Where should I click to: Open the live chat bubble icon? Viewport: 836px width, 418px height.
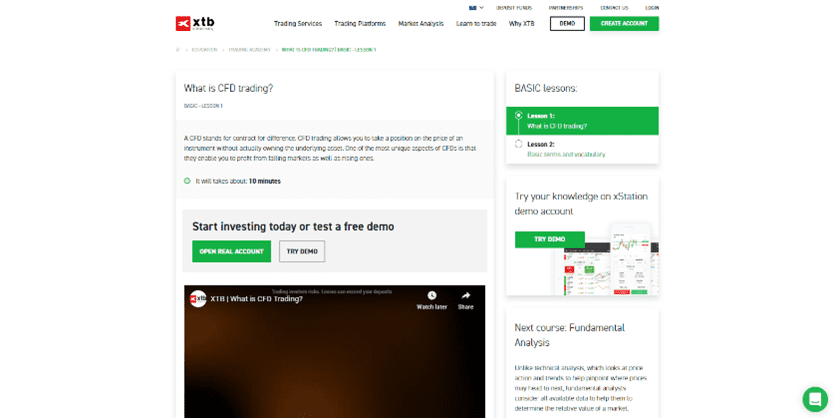click(815, 399)
